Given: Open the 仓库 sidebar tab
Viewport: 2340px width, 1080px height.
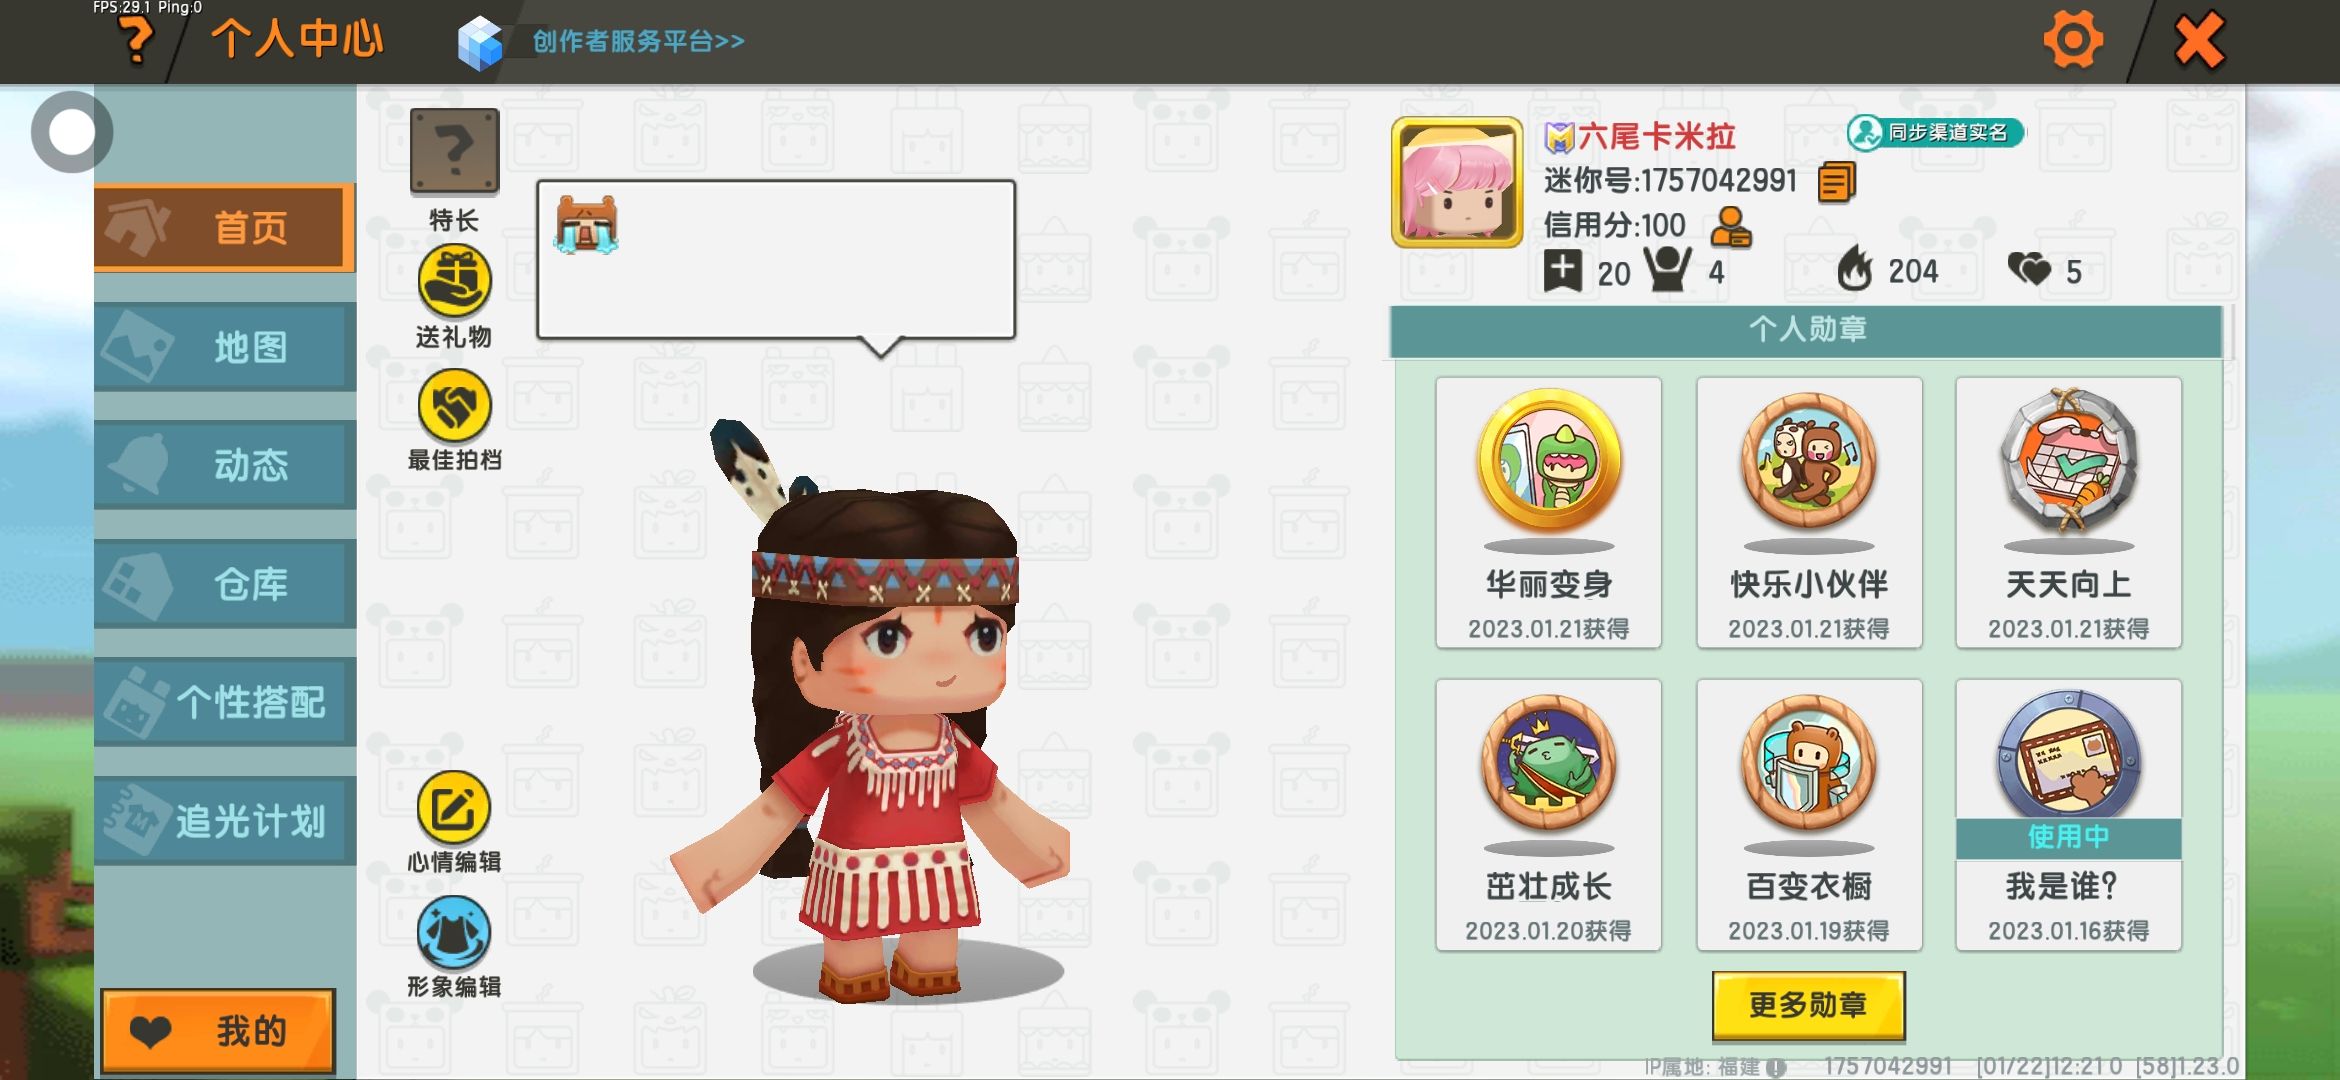Looking at the screenshot, I should [x=225, y=584].
